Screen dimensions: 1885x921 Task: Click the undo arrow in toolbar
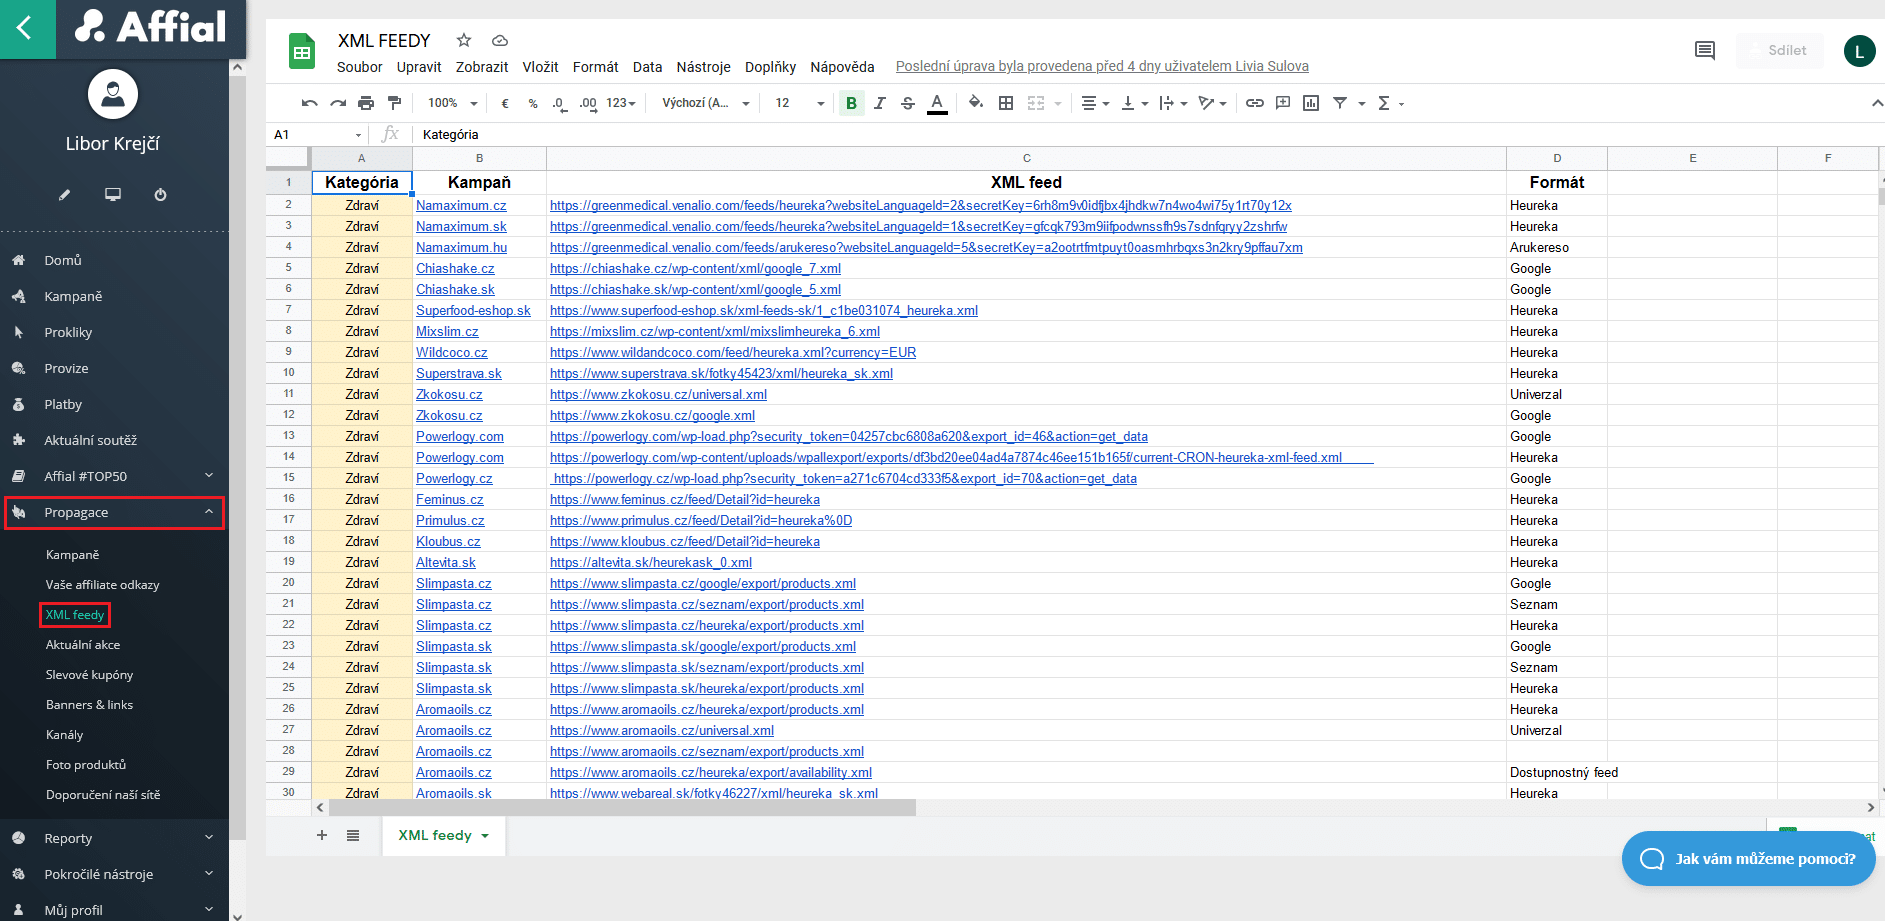coord(310,103)
